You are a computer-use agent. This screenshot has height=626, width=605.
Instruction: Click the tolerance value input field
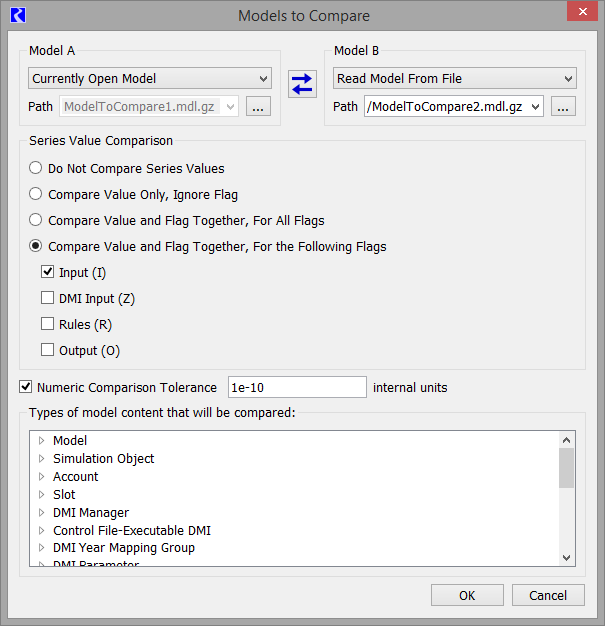point(297,387)
